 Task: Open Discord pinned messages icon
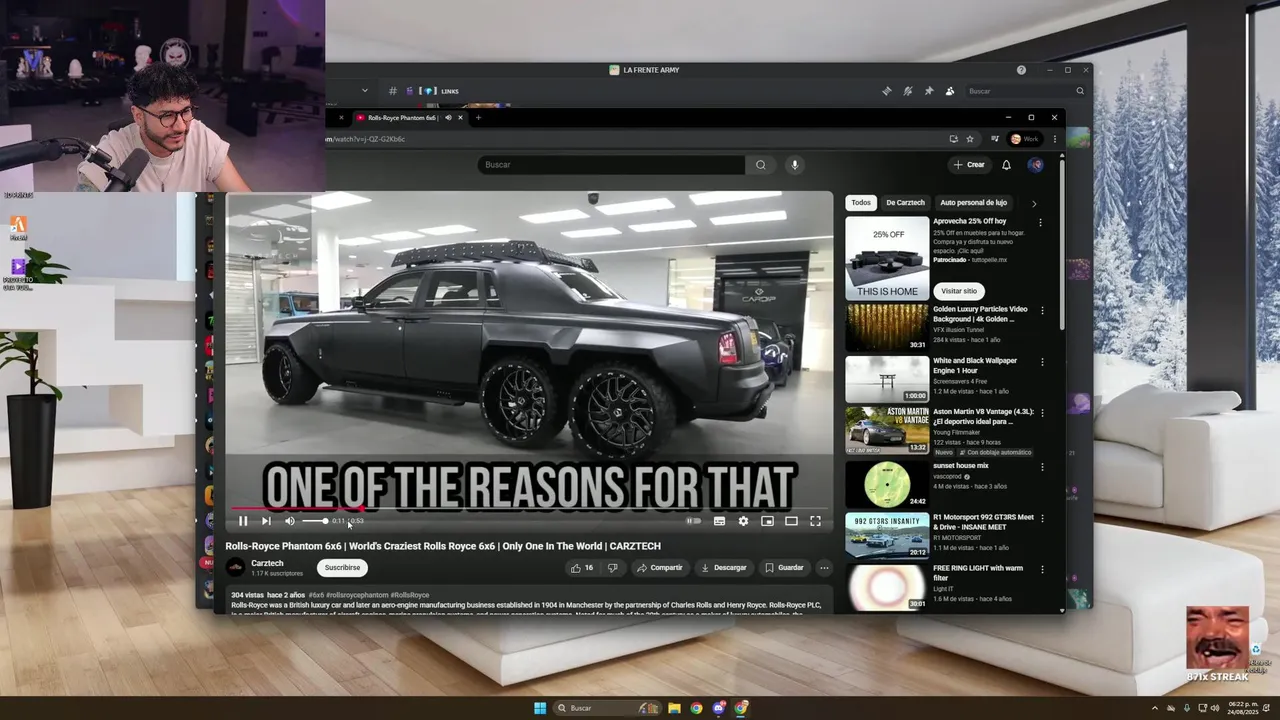point(928,91)
